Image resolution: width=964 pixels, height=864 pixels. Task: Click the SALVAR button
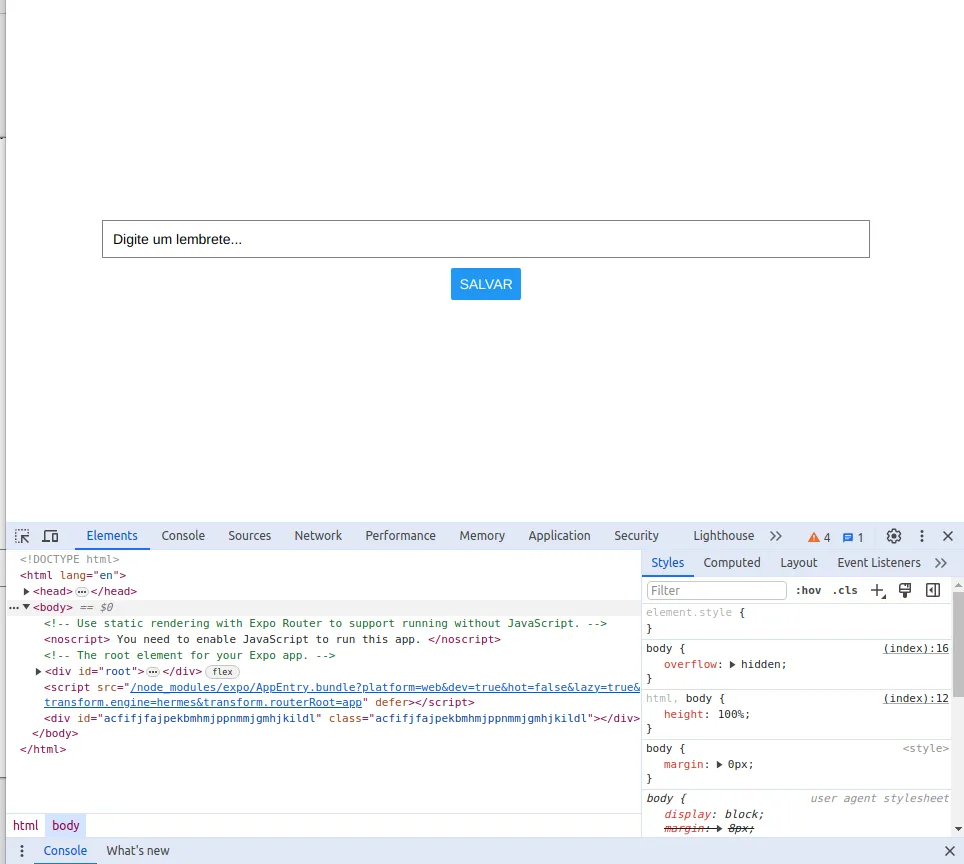tap(486, 284)
